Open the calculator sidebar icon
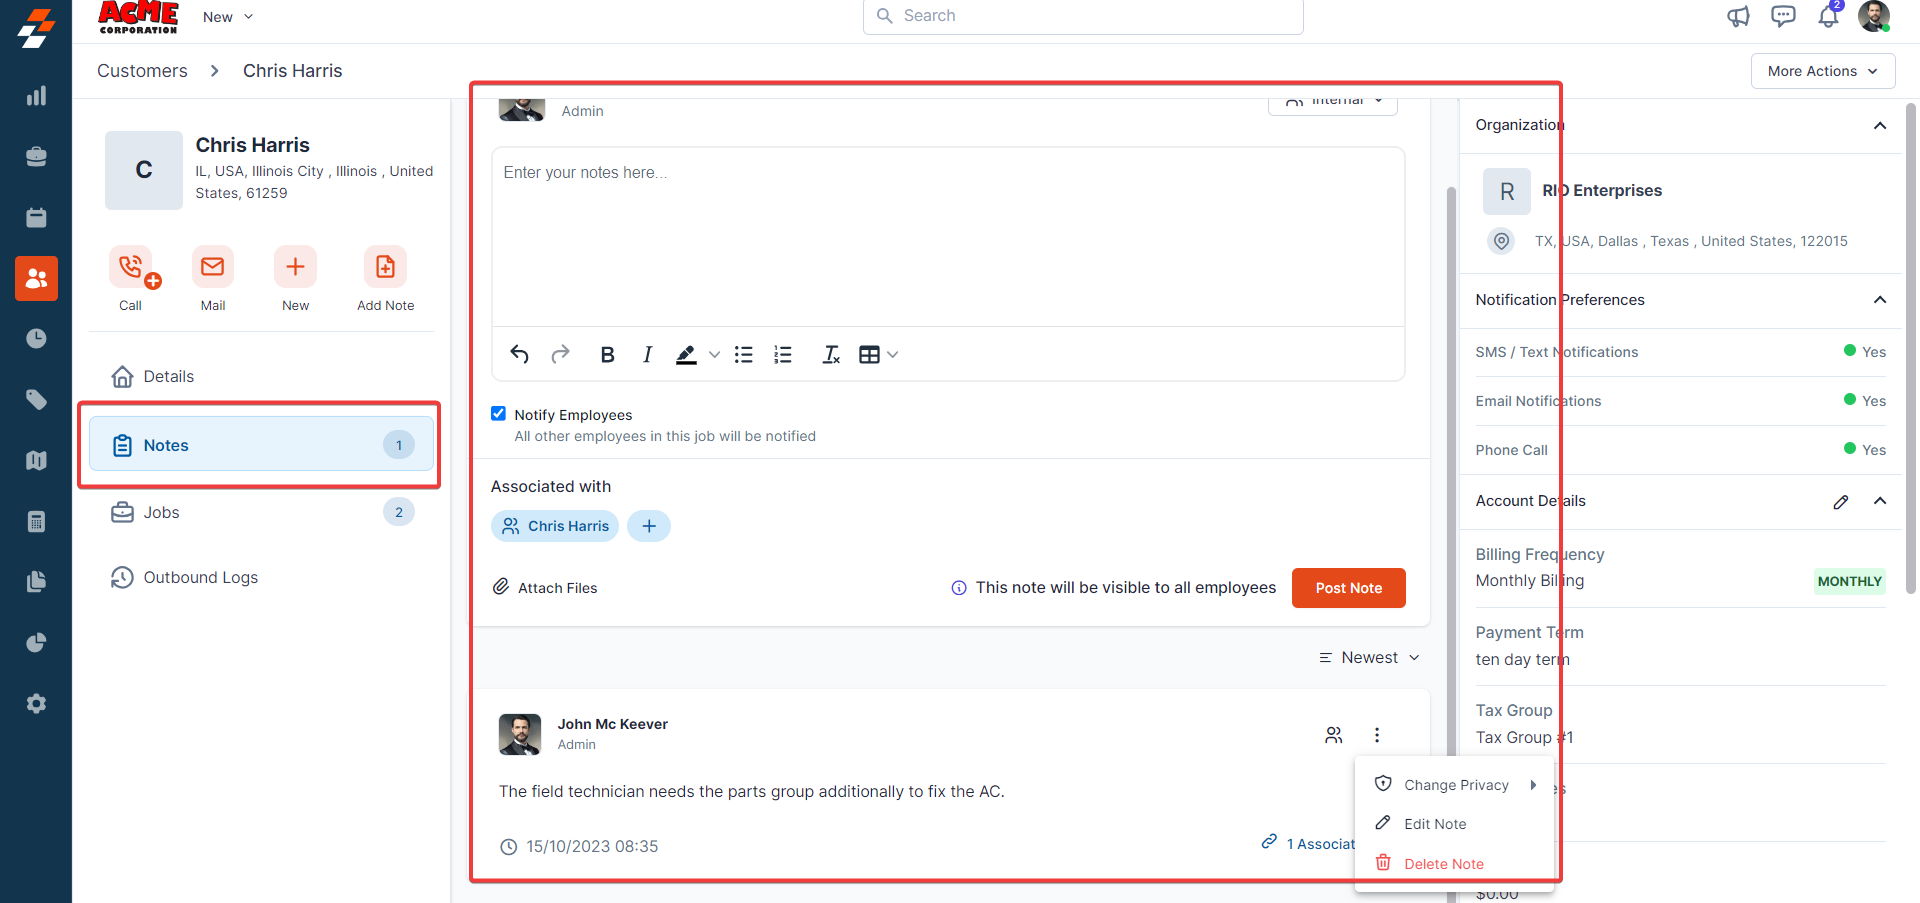 pos(36,521)
